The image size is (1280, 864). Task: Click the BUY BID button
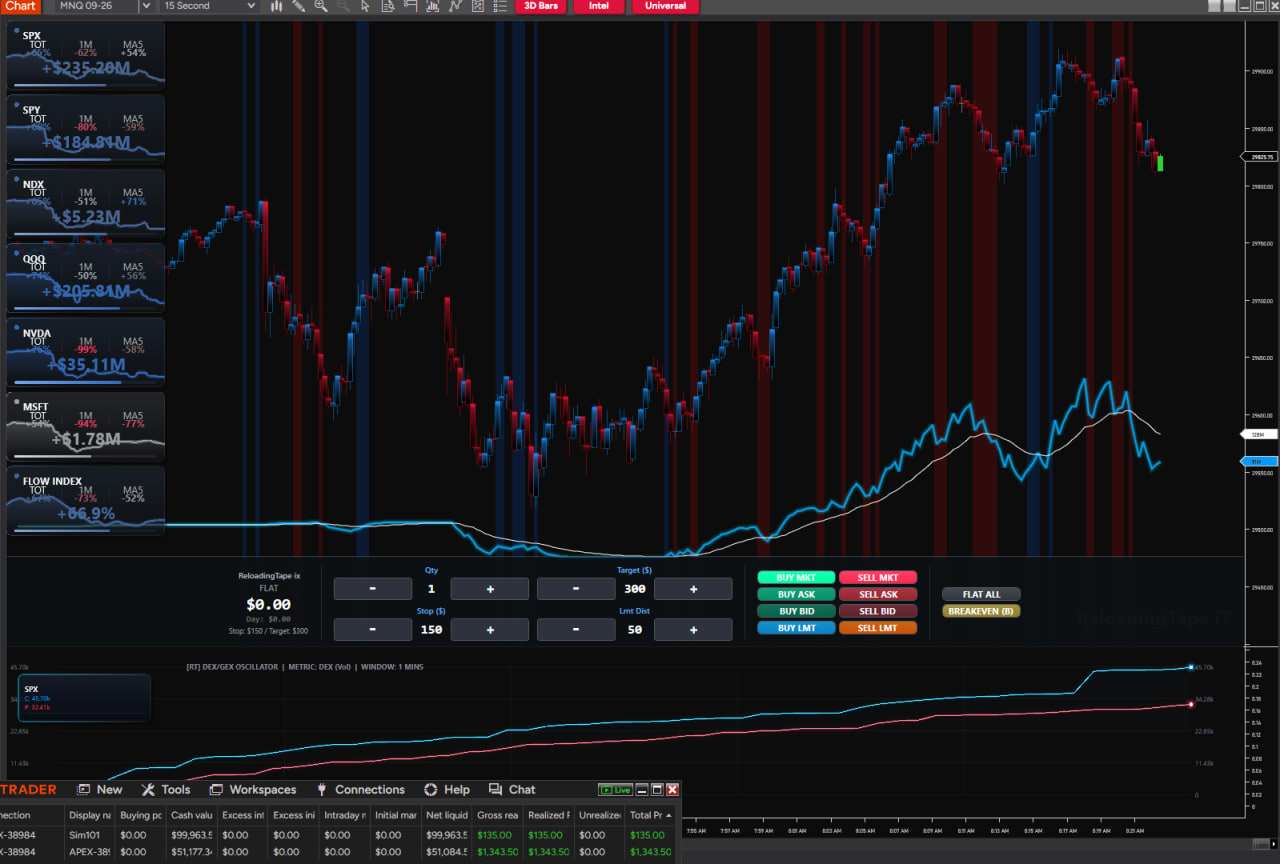(x=796, y=611)
